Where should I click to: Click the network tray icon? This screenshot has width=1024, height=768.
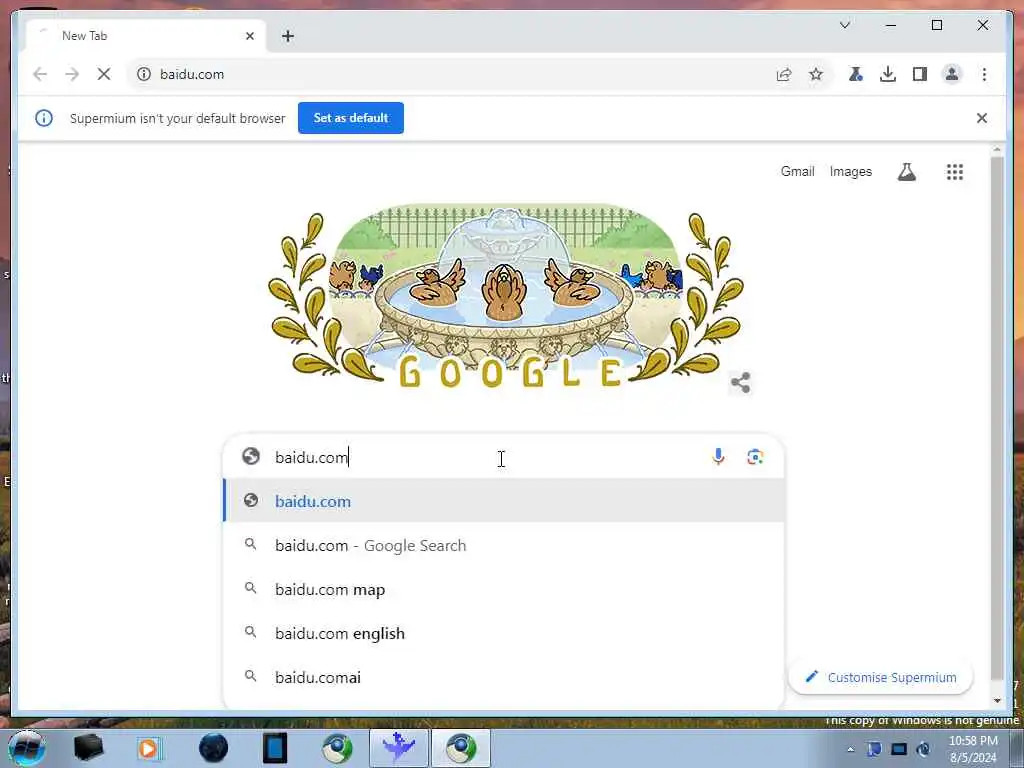[899, 749]
